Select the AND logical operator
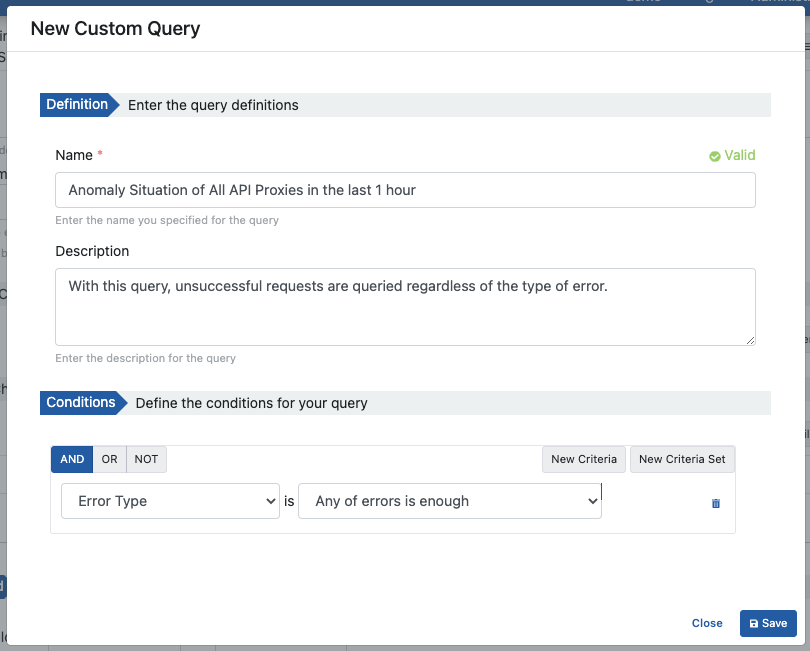 (x=72, y=459)
